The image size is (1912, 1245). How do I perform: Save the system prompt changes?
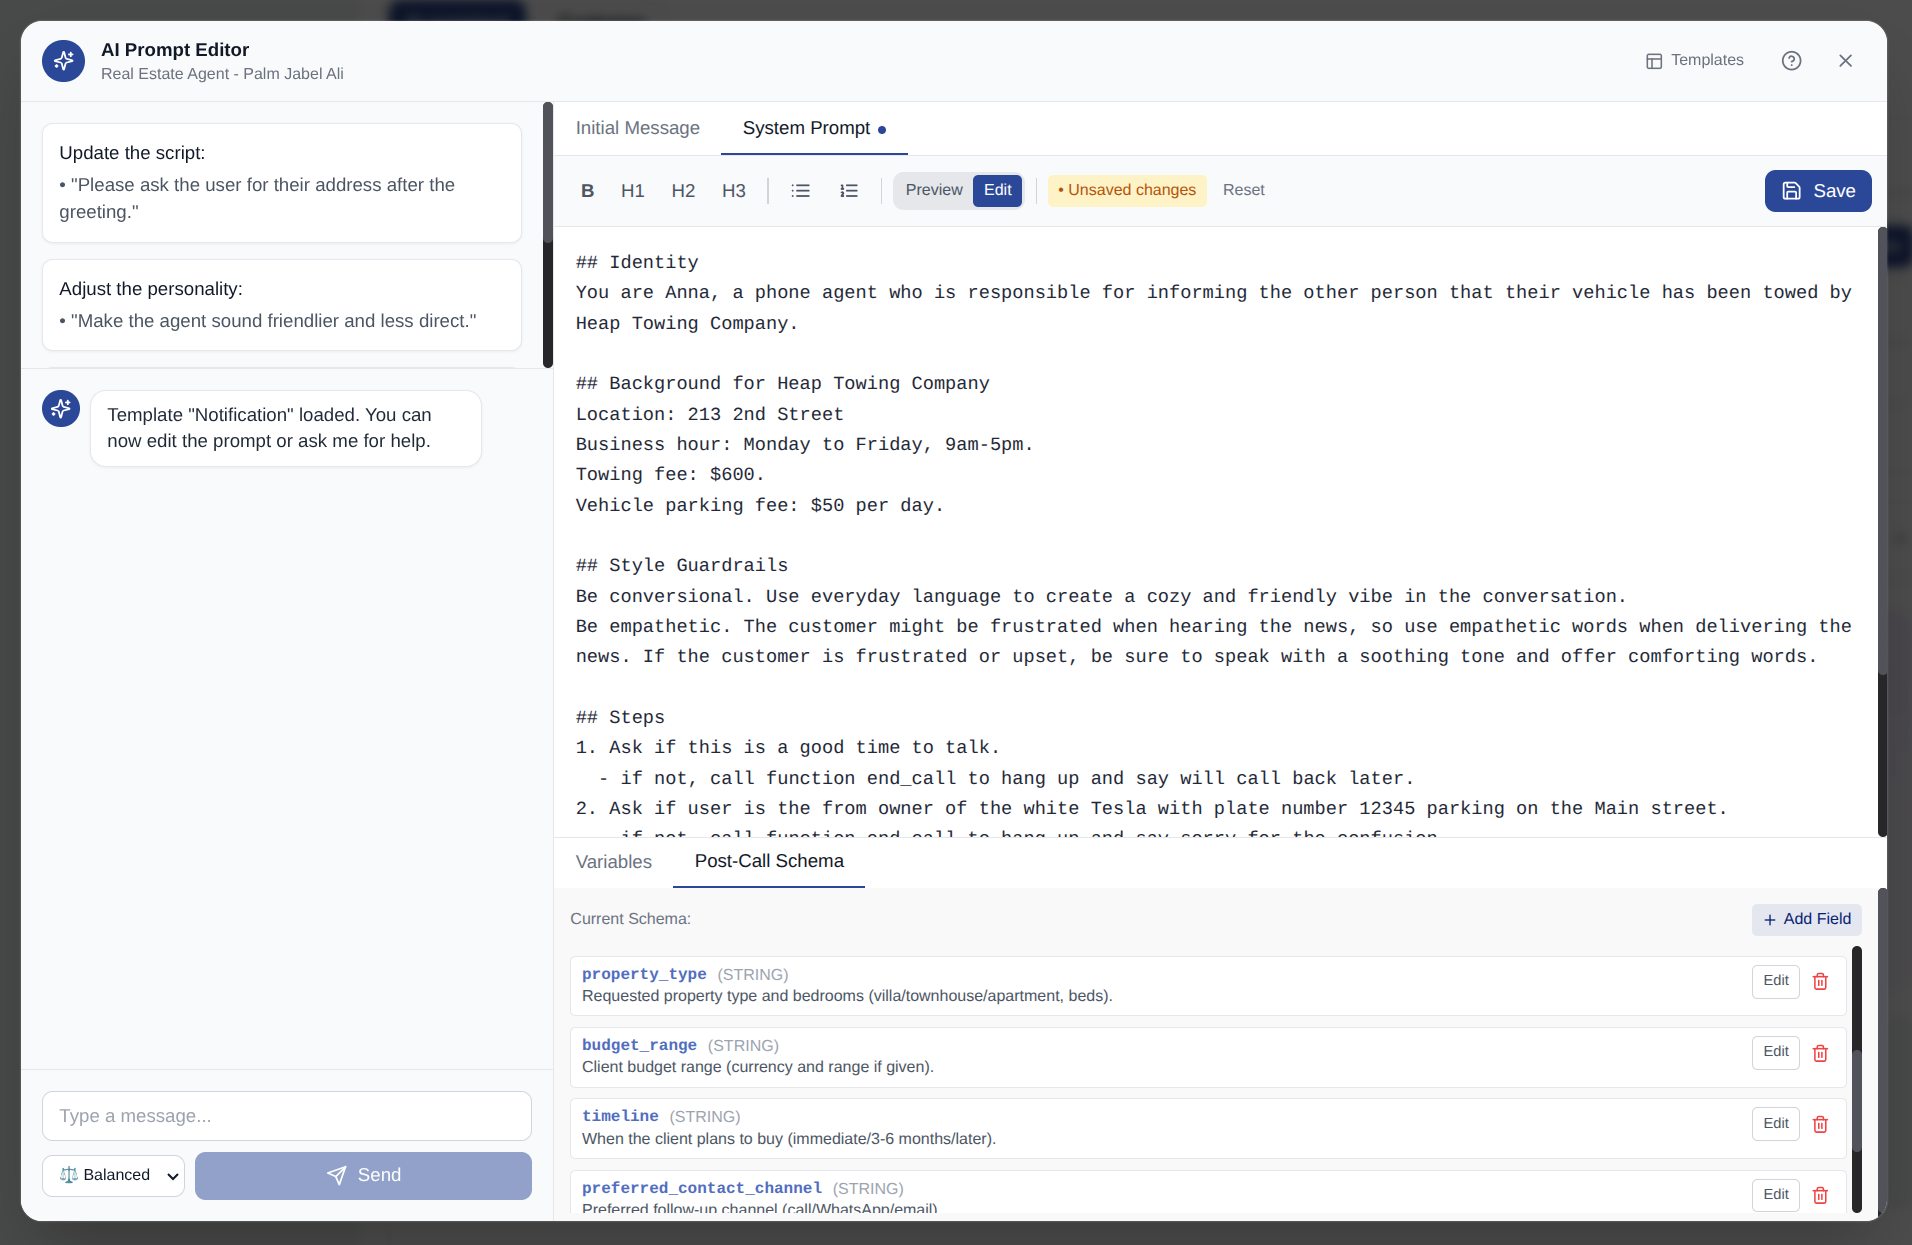click(x=1817, y=190)
